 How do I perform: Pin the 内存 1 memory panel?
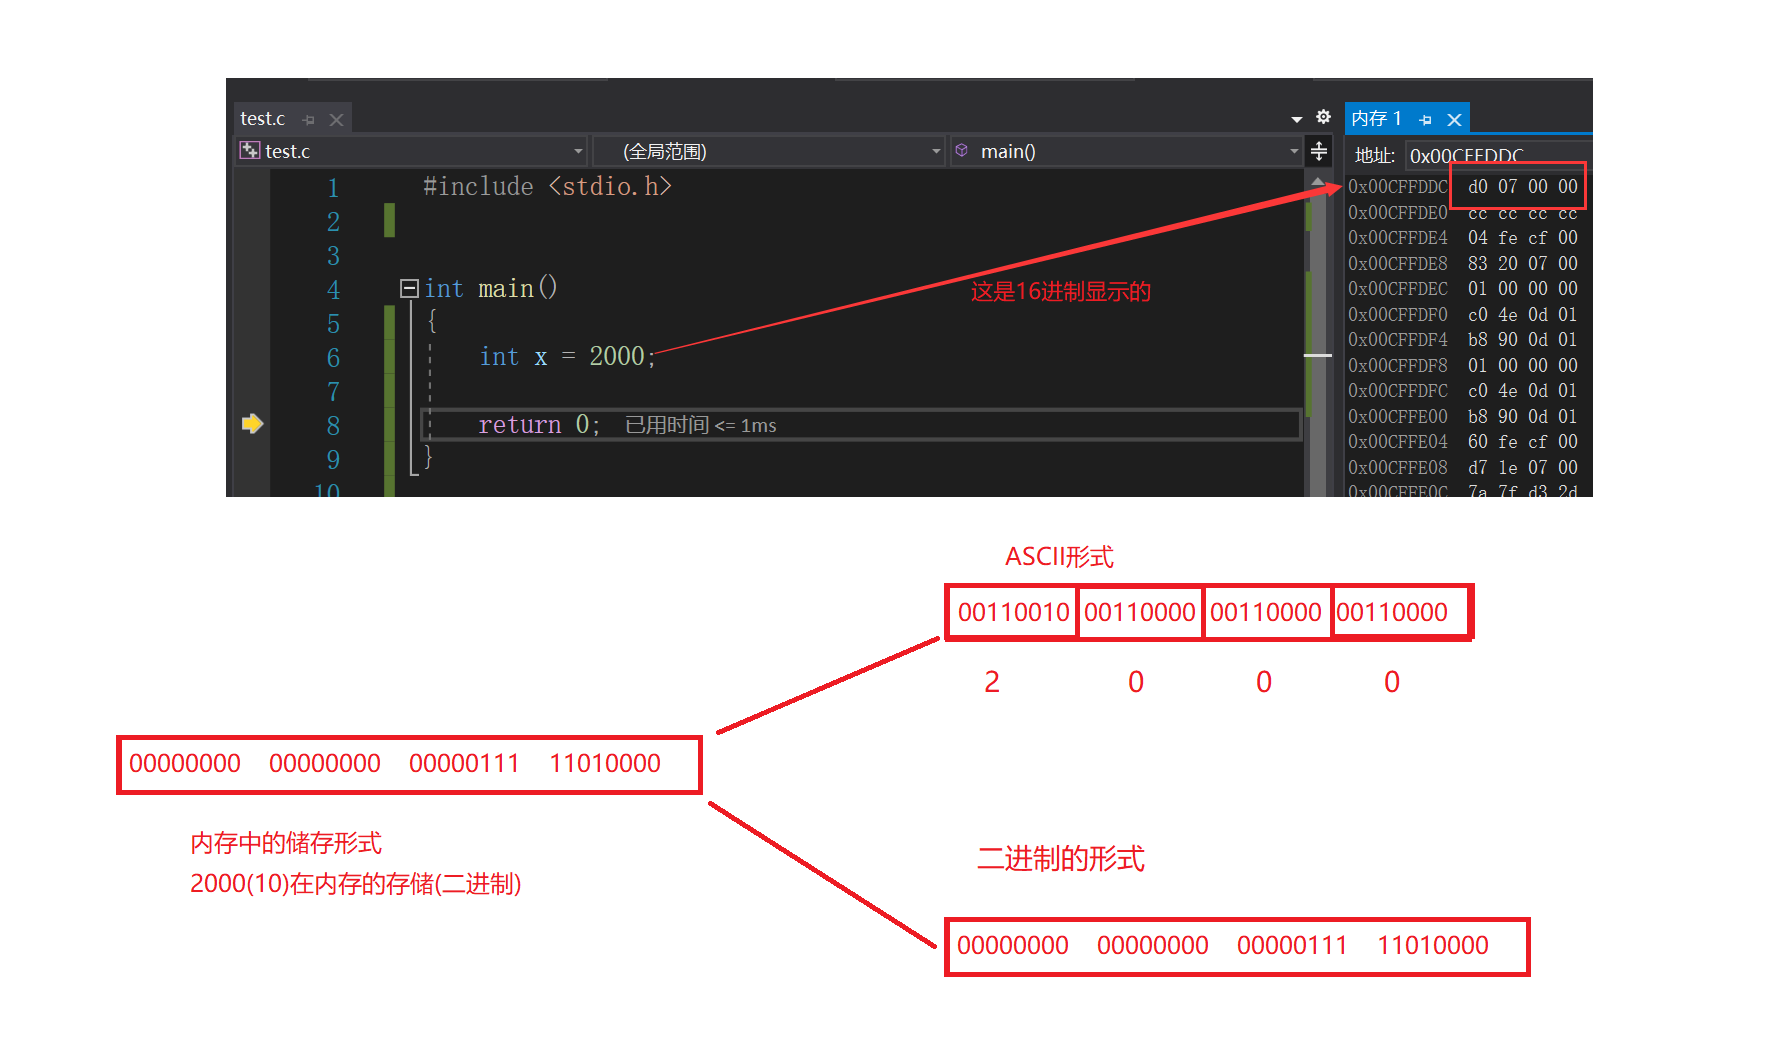[1426, 120]
